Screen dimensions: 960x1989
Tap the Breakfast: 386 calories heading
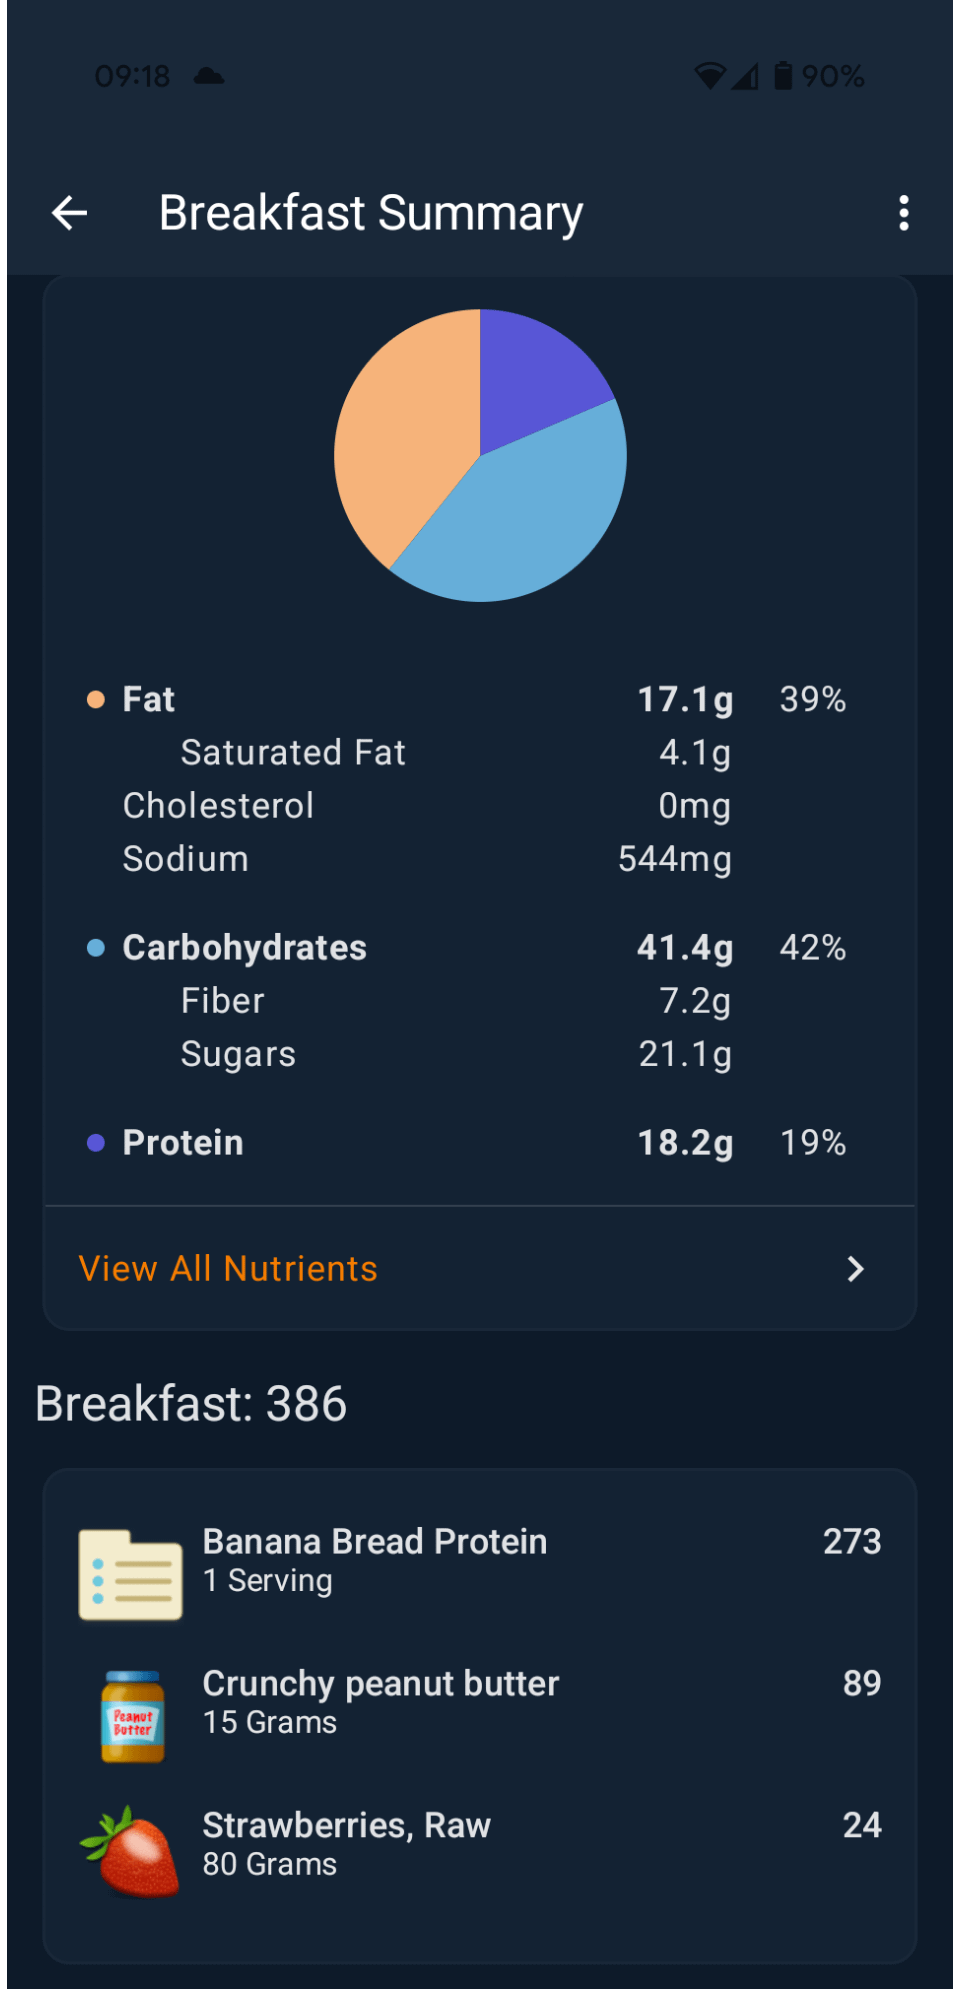[191, 1404]
